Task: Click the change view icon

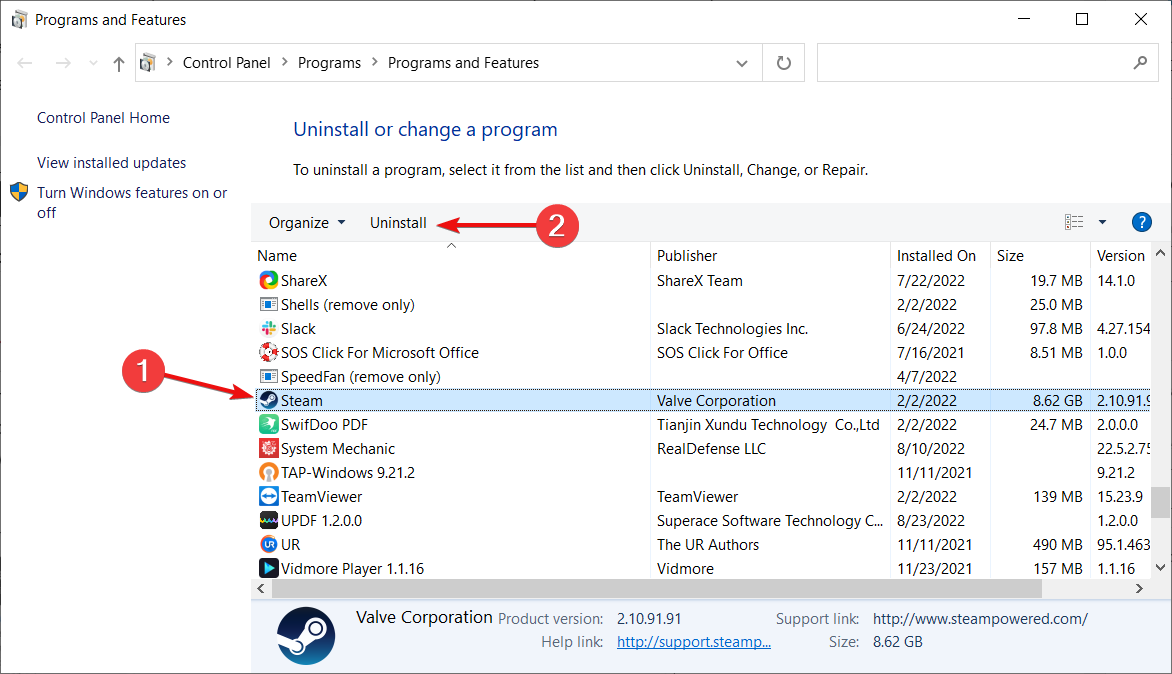Action: pos(1074,222)
